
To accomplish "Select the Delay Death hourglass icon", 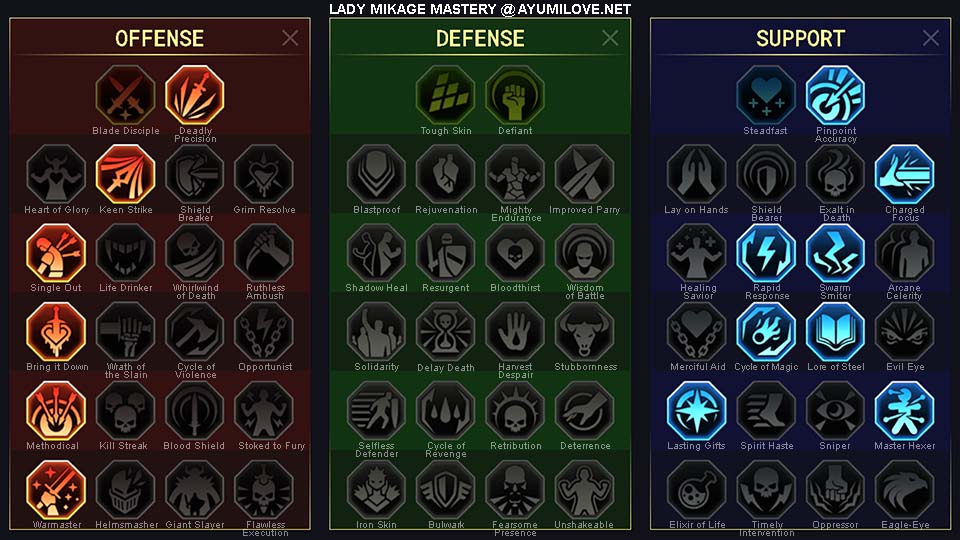I will [x=446, y=332].
